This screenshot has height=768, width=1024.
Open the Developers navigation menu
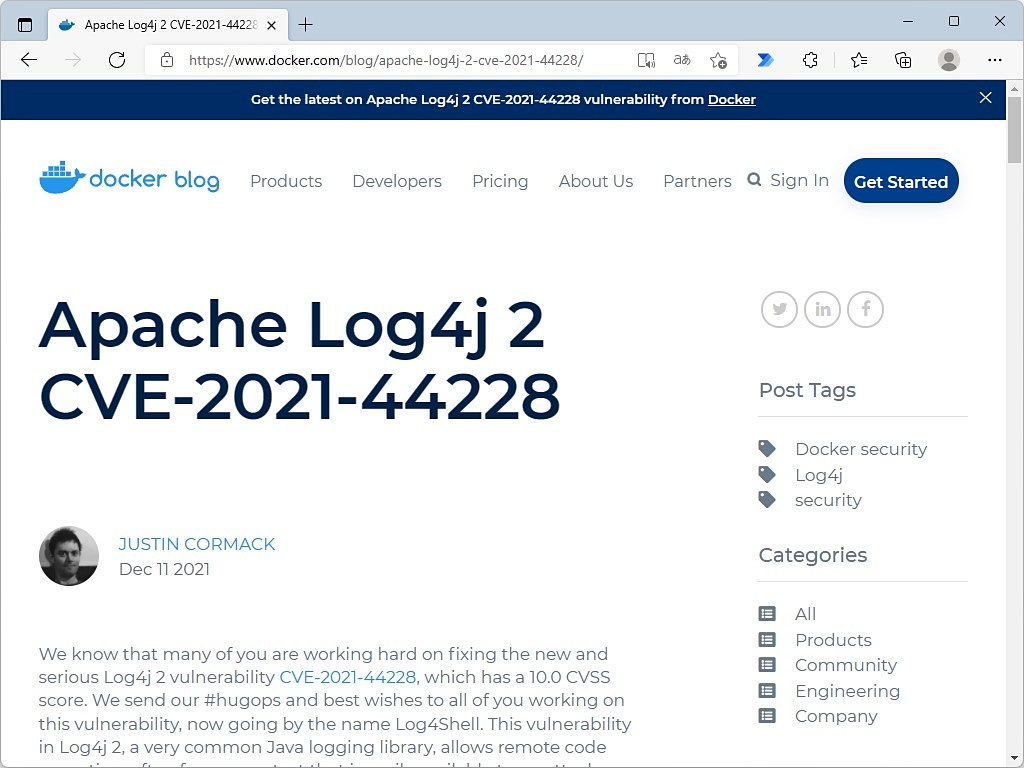[x=397, y=181]
